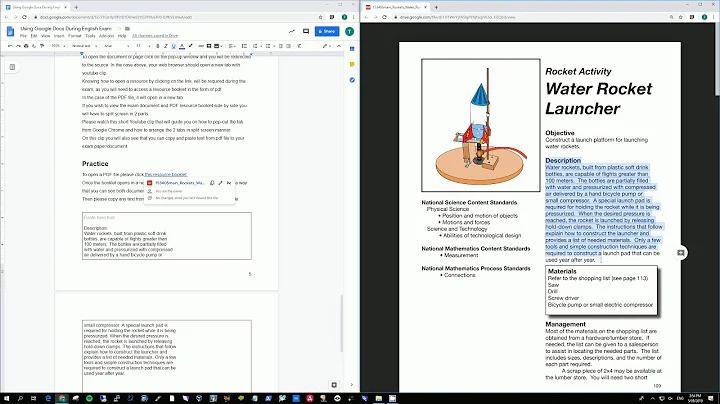Open Tasks in Docs side panel

(x=352, y=80)
